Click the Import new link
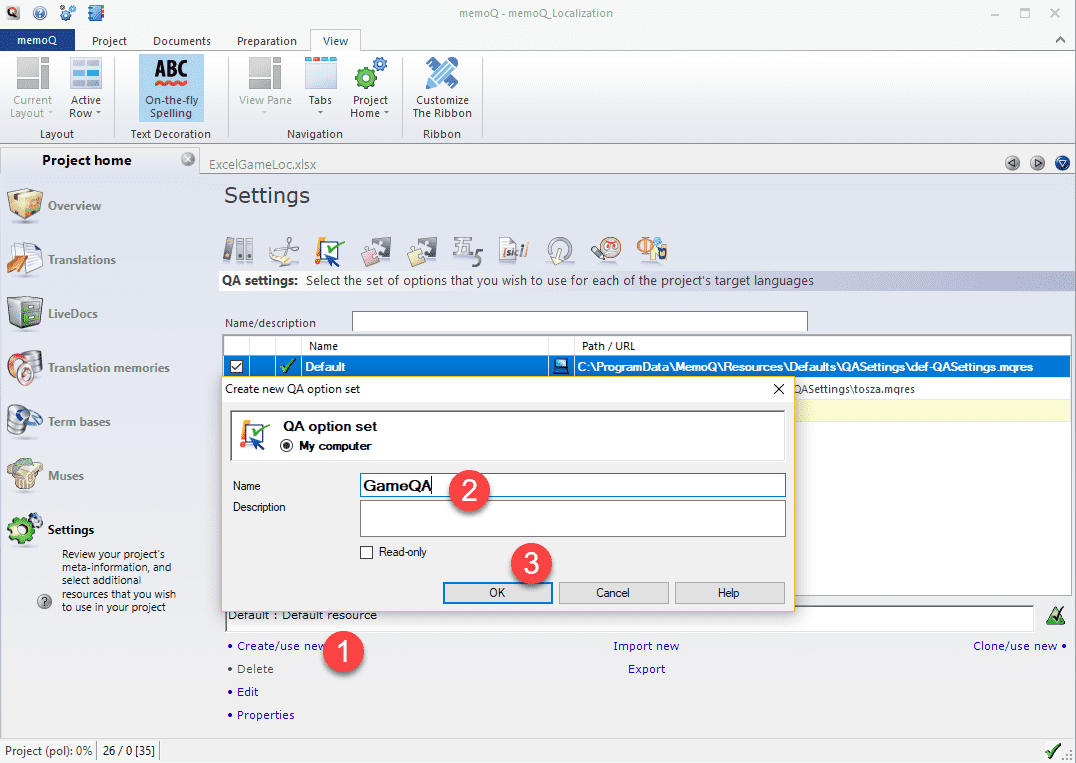Screen dimensions: 1076x763 [646, 646]
